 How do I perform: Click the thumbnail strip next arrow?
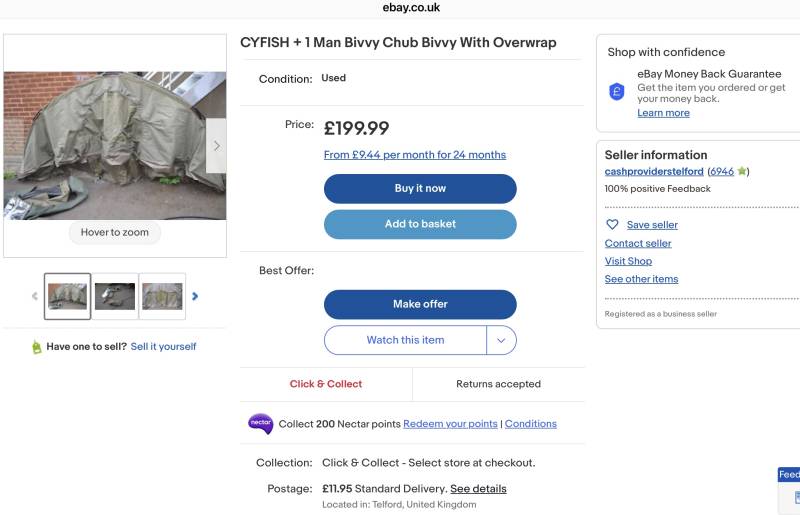195,296
